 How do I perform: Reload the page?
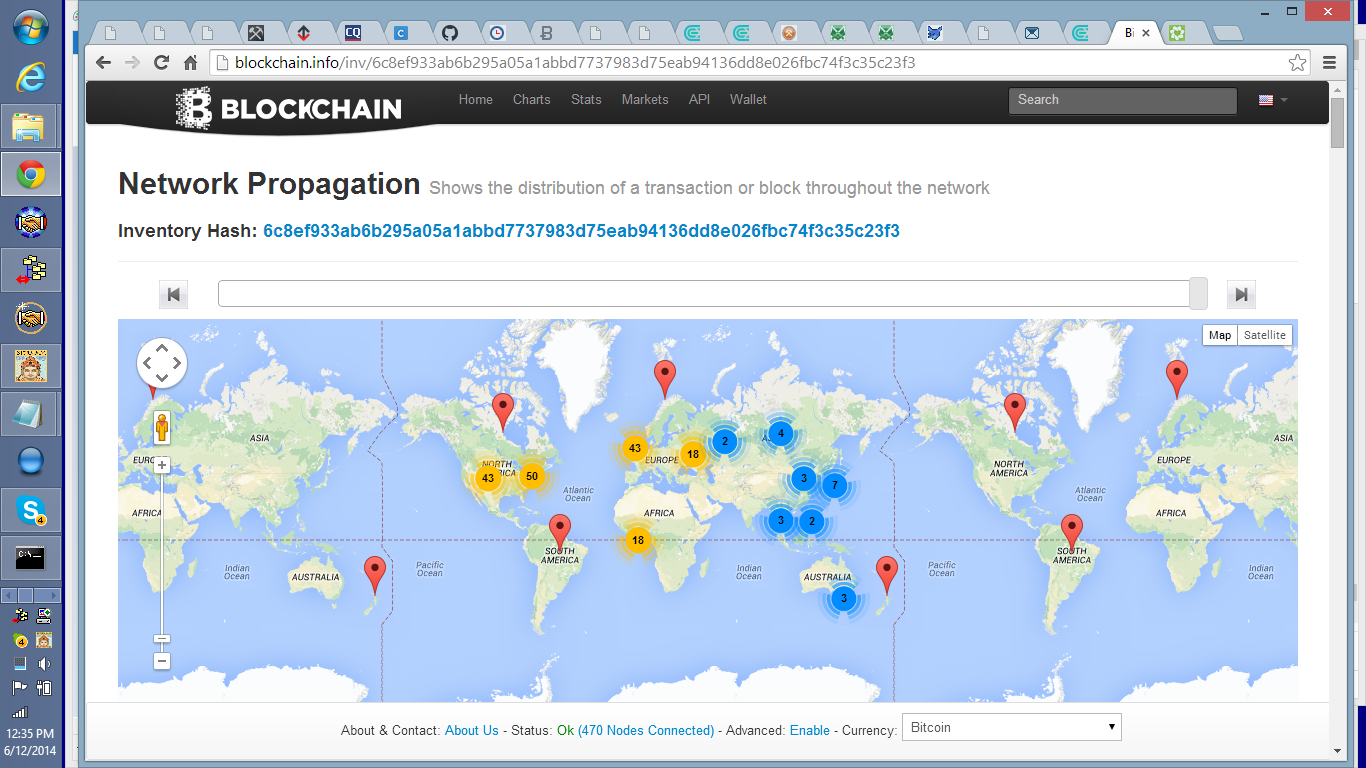coord(161,62)
